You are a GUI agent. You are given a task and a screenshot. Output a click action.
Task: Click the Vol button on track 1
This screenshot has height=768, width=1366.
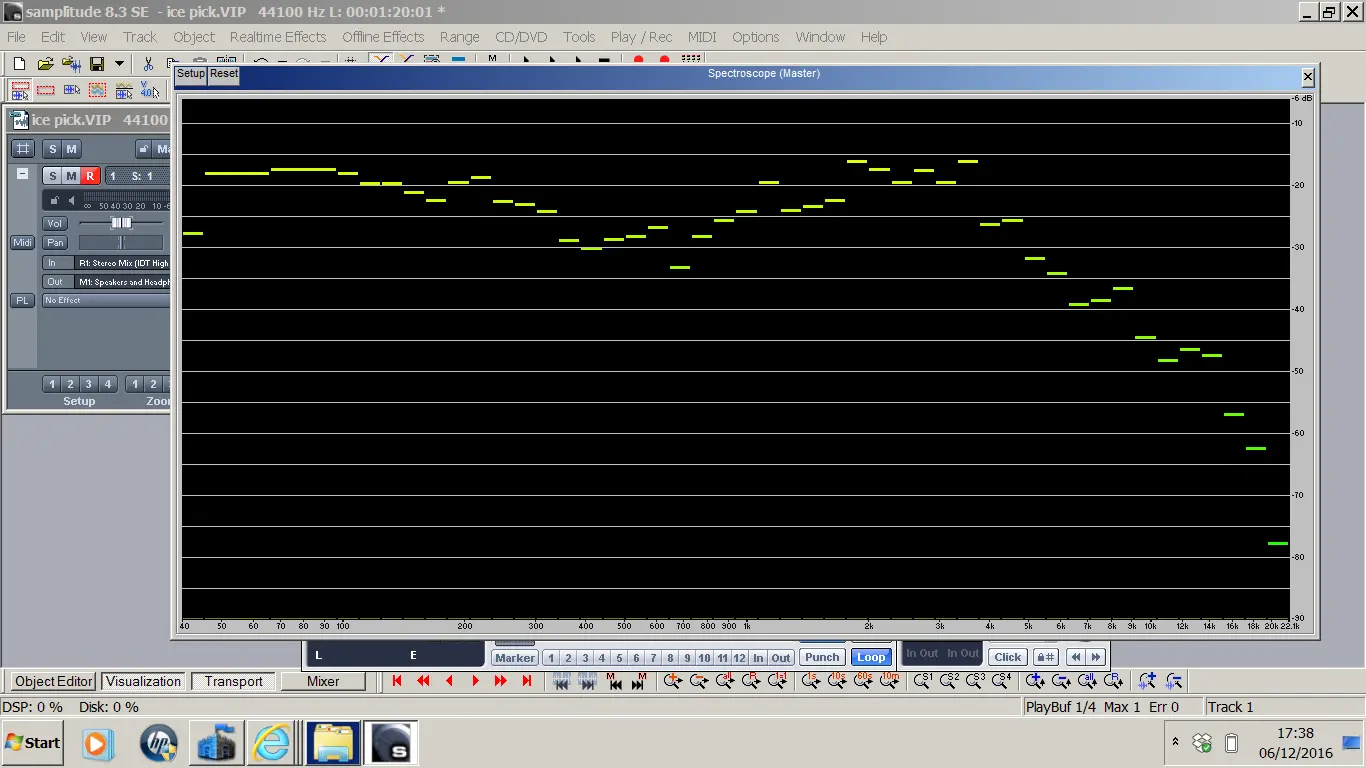click(x=55, y=223)
